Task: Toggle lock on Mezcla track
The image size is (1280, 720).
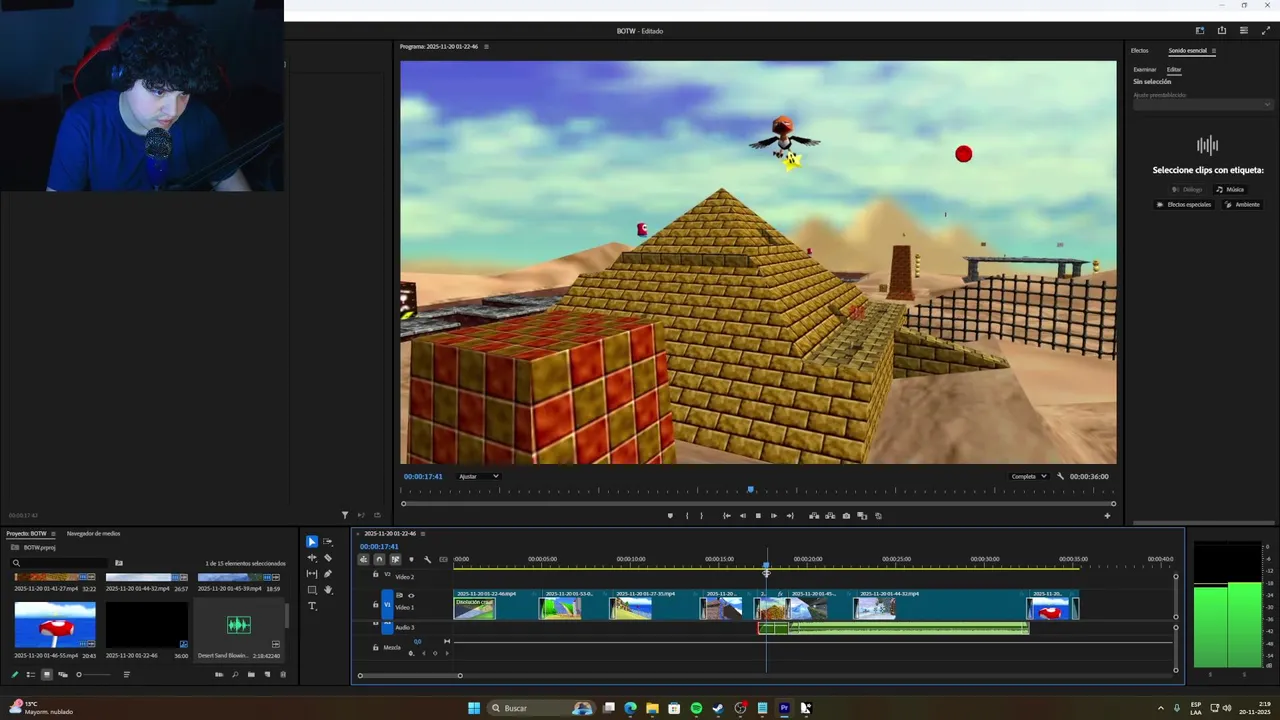Action: [x=375, y=648]
